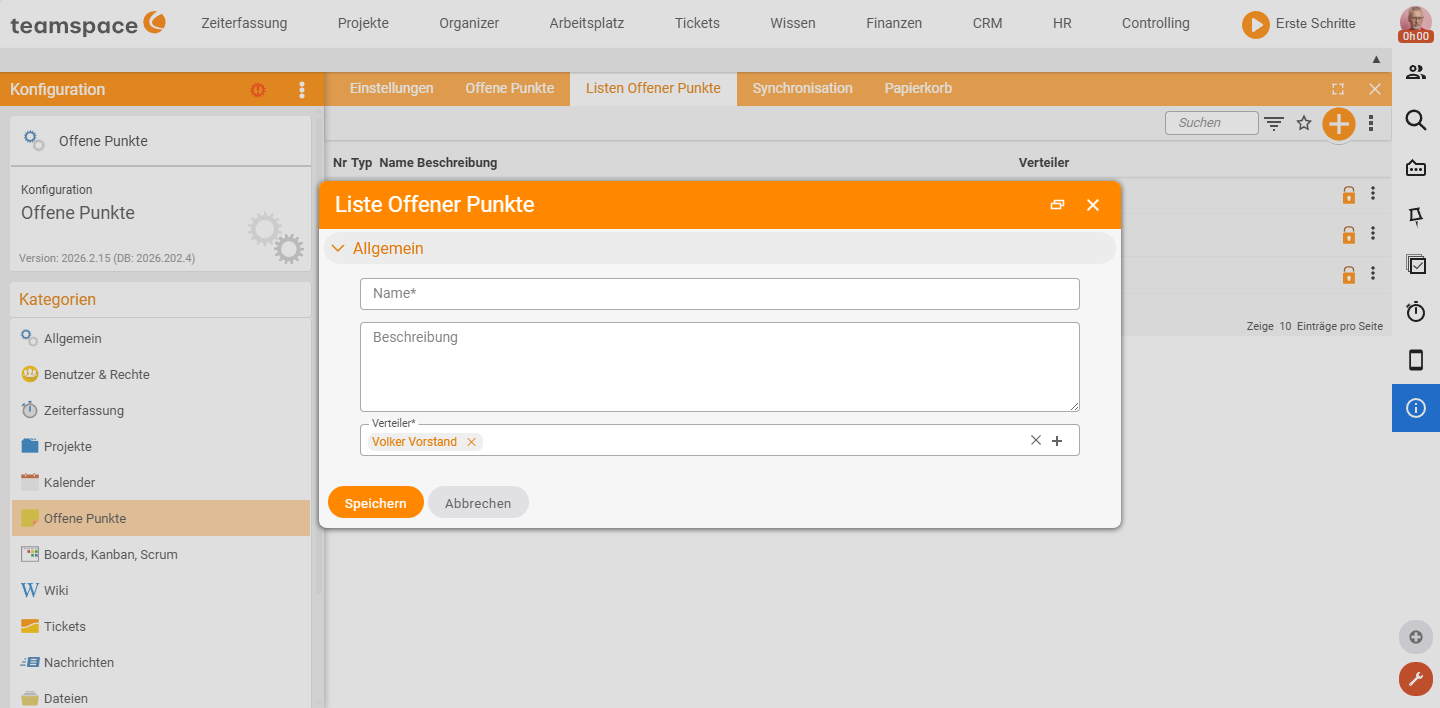This screenshot has width=1440, height=708.
Task: Open the mobile phone icon in right sidebar
Action: [1416, 360]
